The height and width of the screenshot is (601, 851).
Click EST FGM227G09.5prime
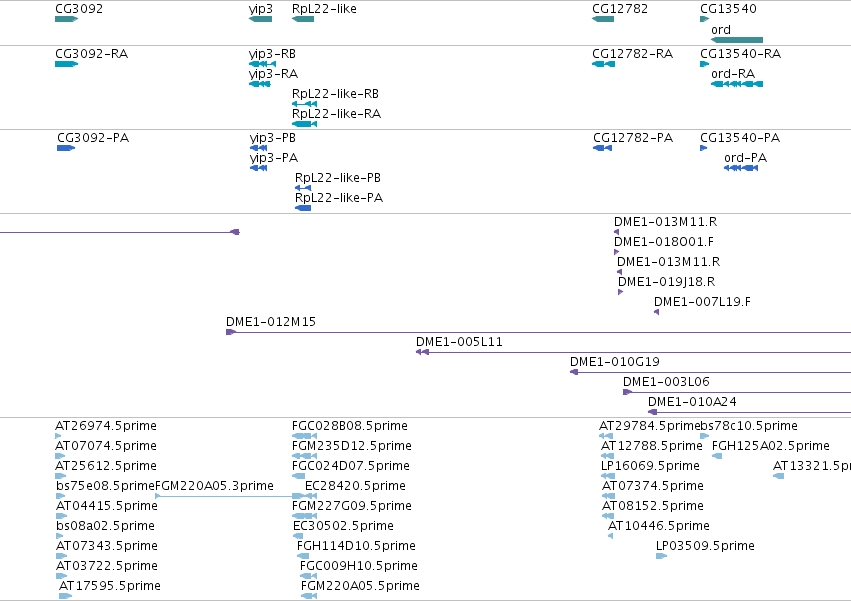click(x=304, y=516)
